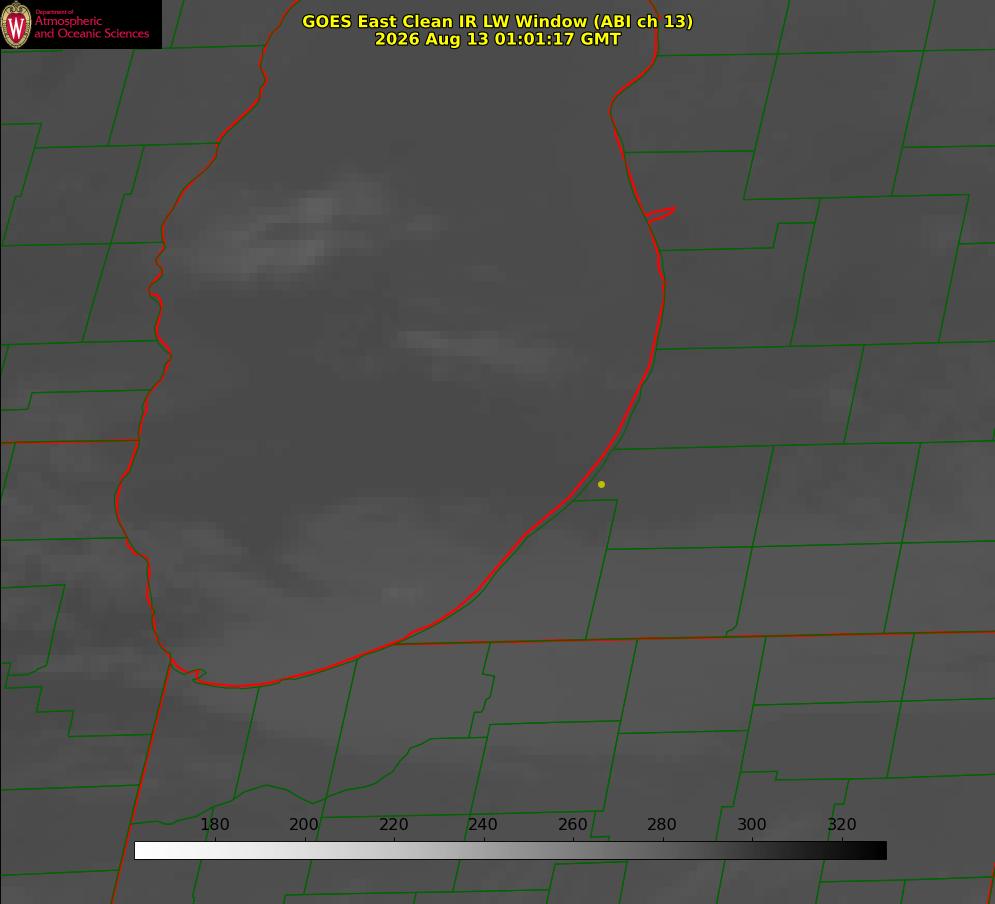The height and width of the screenshot is (904, 995).
Task: Click the 280 colorbar label
Action: point(662,824)
